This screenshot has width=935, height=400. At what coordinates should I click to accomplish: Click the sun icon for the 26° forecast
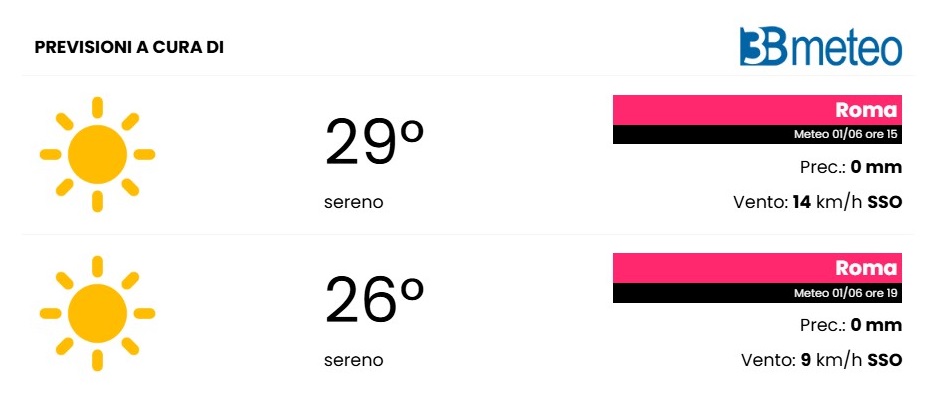(x=97, y=313)
